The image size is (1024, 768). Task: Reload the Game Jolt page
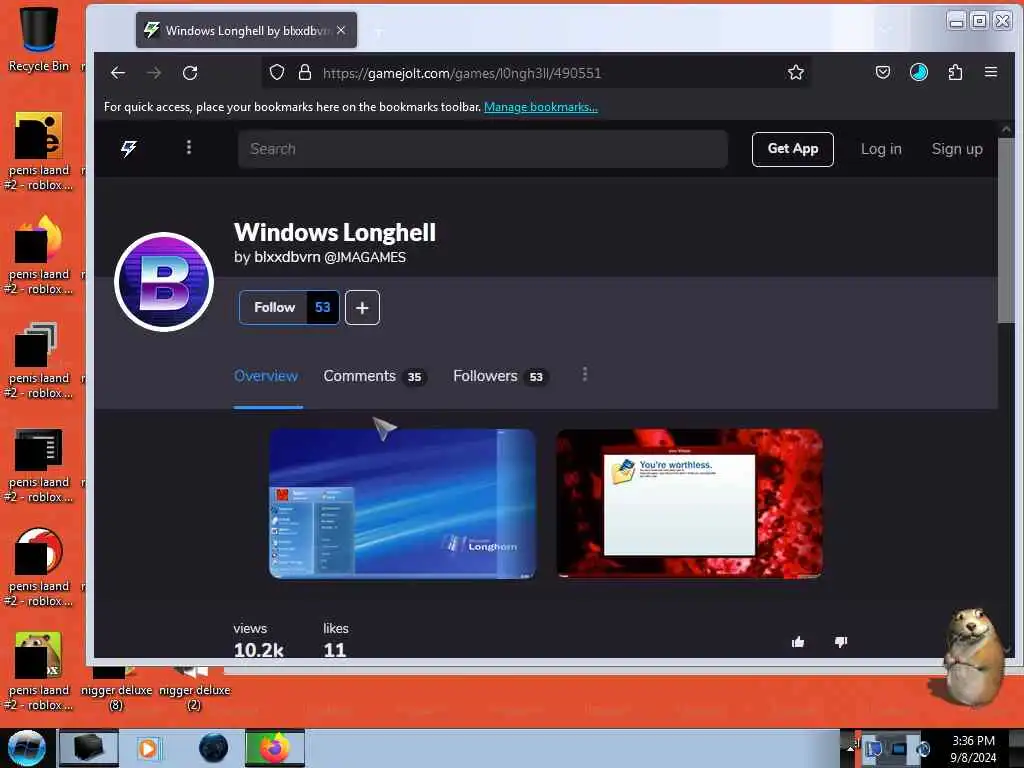190,72
